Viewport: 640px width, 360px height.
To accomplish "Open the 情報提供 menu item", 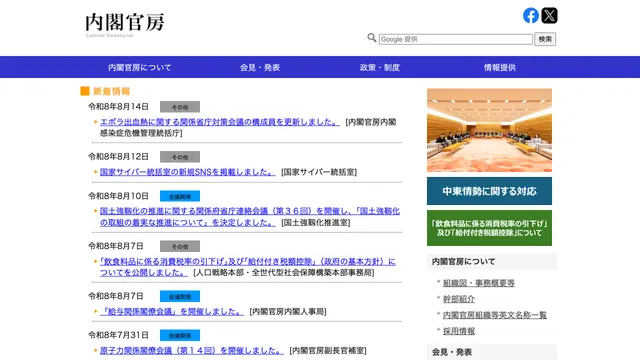I will [x=500, y=67].
